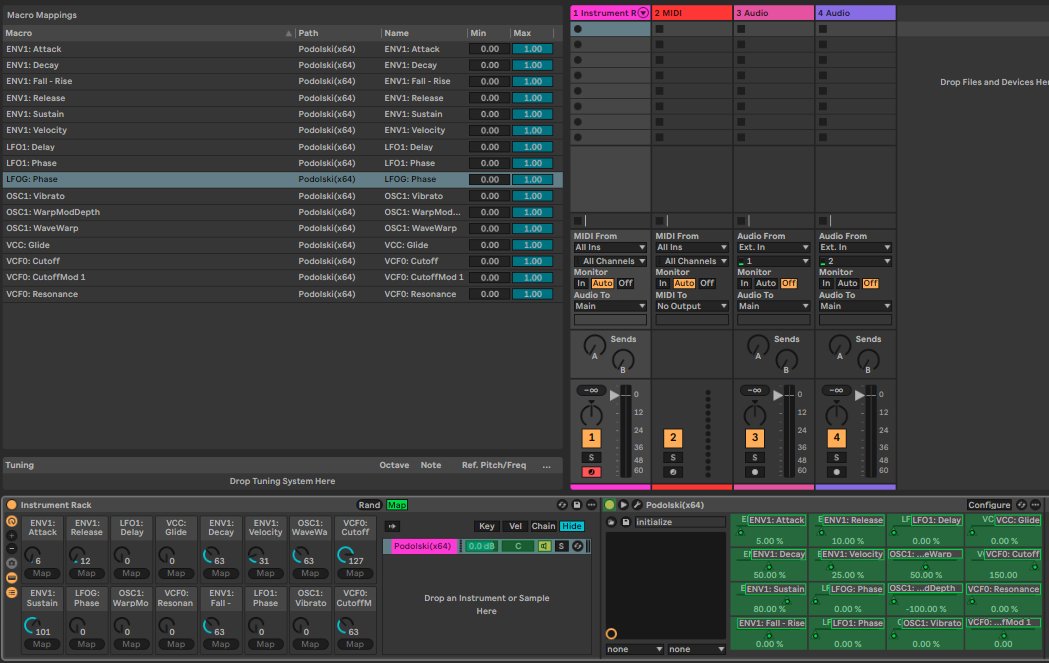Toggle Podolski chain activator speaker icon
Image resolution: width=1049 pixels, height=663 pixels.
coord(545,547)
